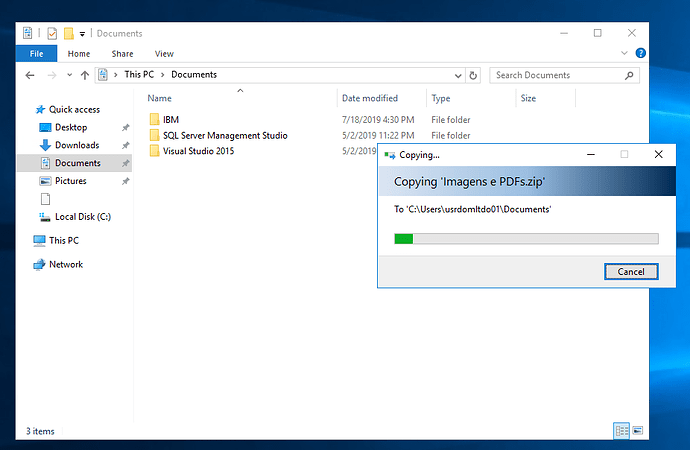
Task: Click the destination path text in Copying dialog
Action: coord(473,209)
